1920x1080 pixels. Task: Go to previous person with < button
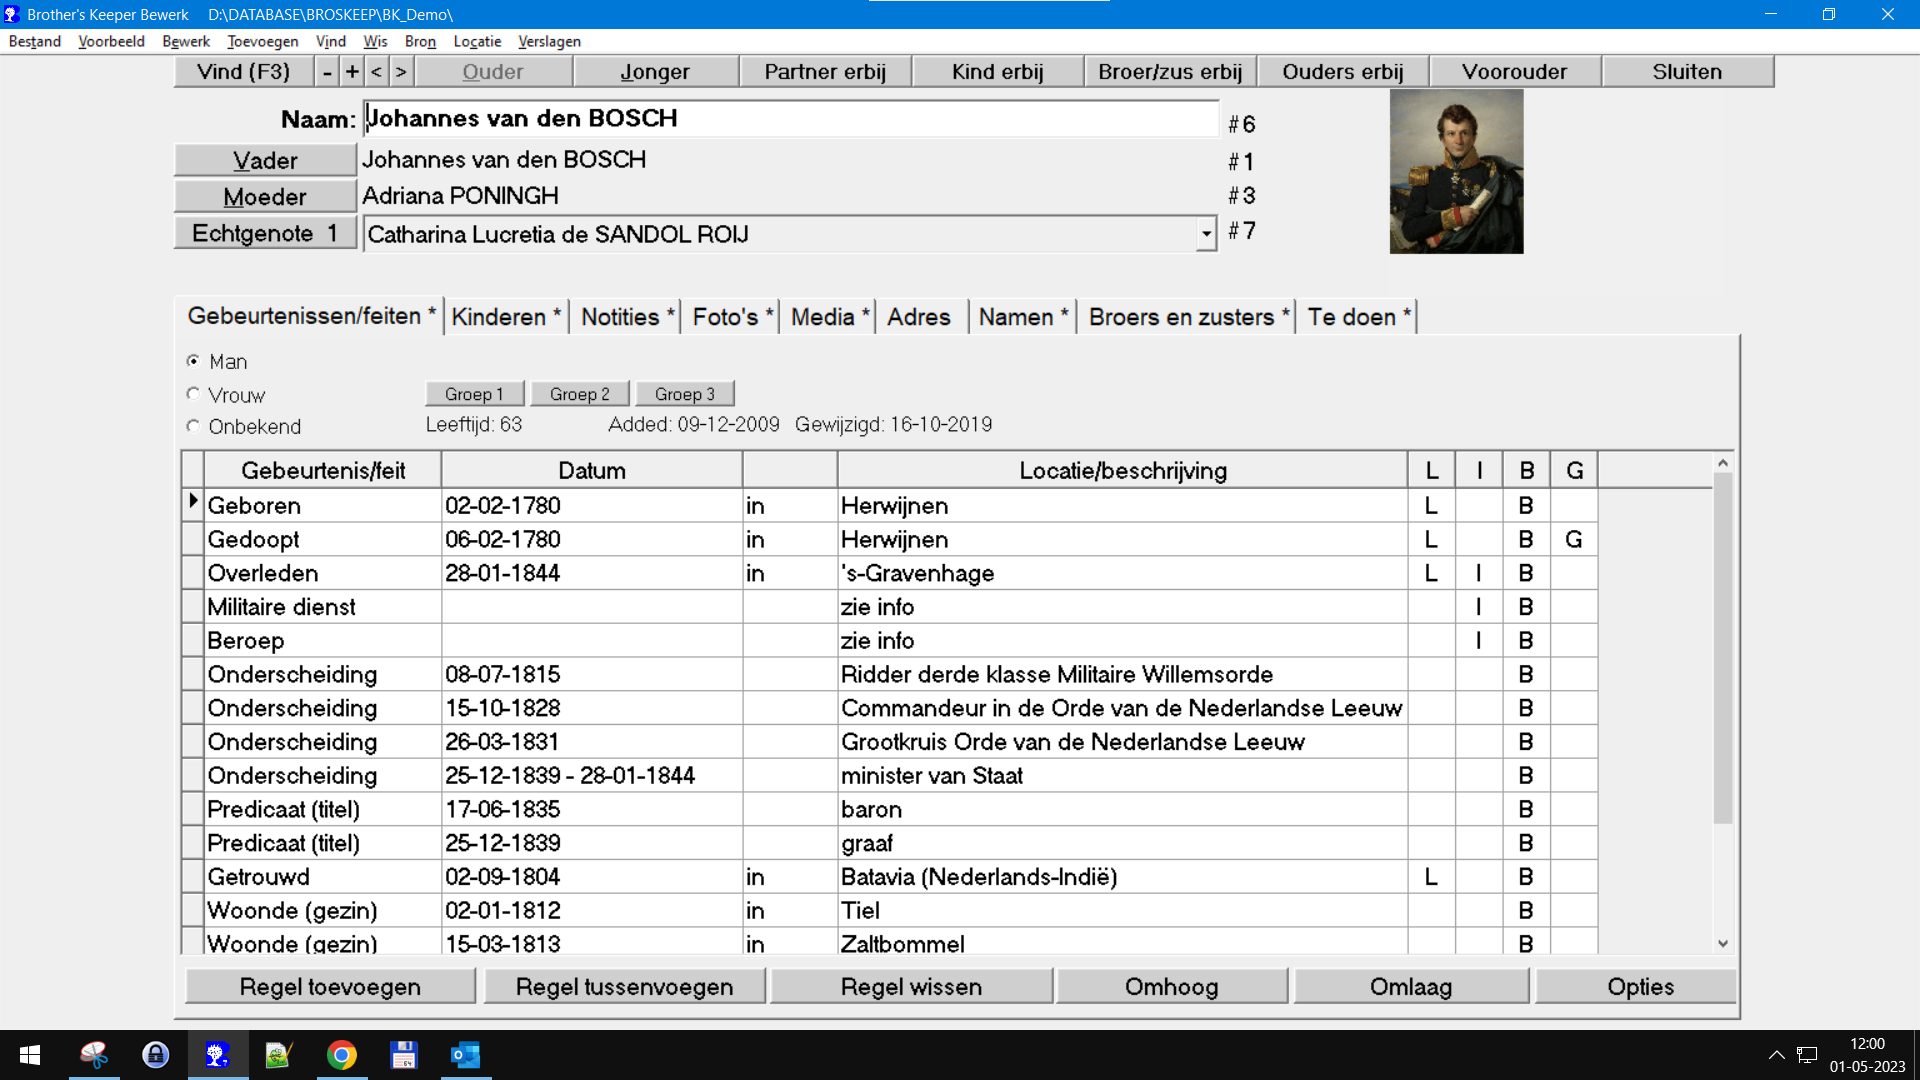click(x=376, y=72)
